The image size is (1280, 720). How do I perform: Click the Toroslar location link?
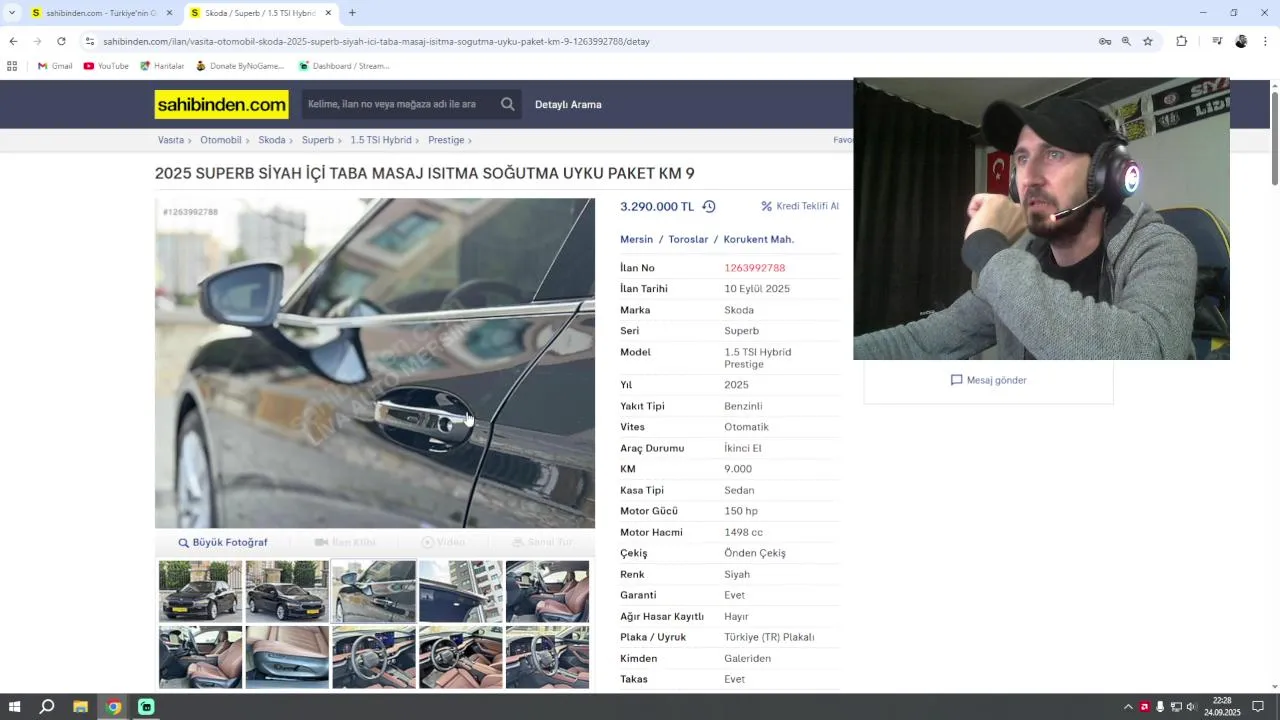point(688,239)
